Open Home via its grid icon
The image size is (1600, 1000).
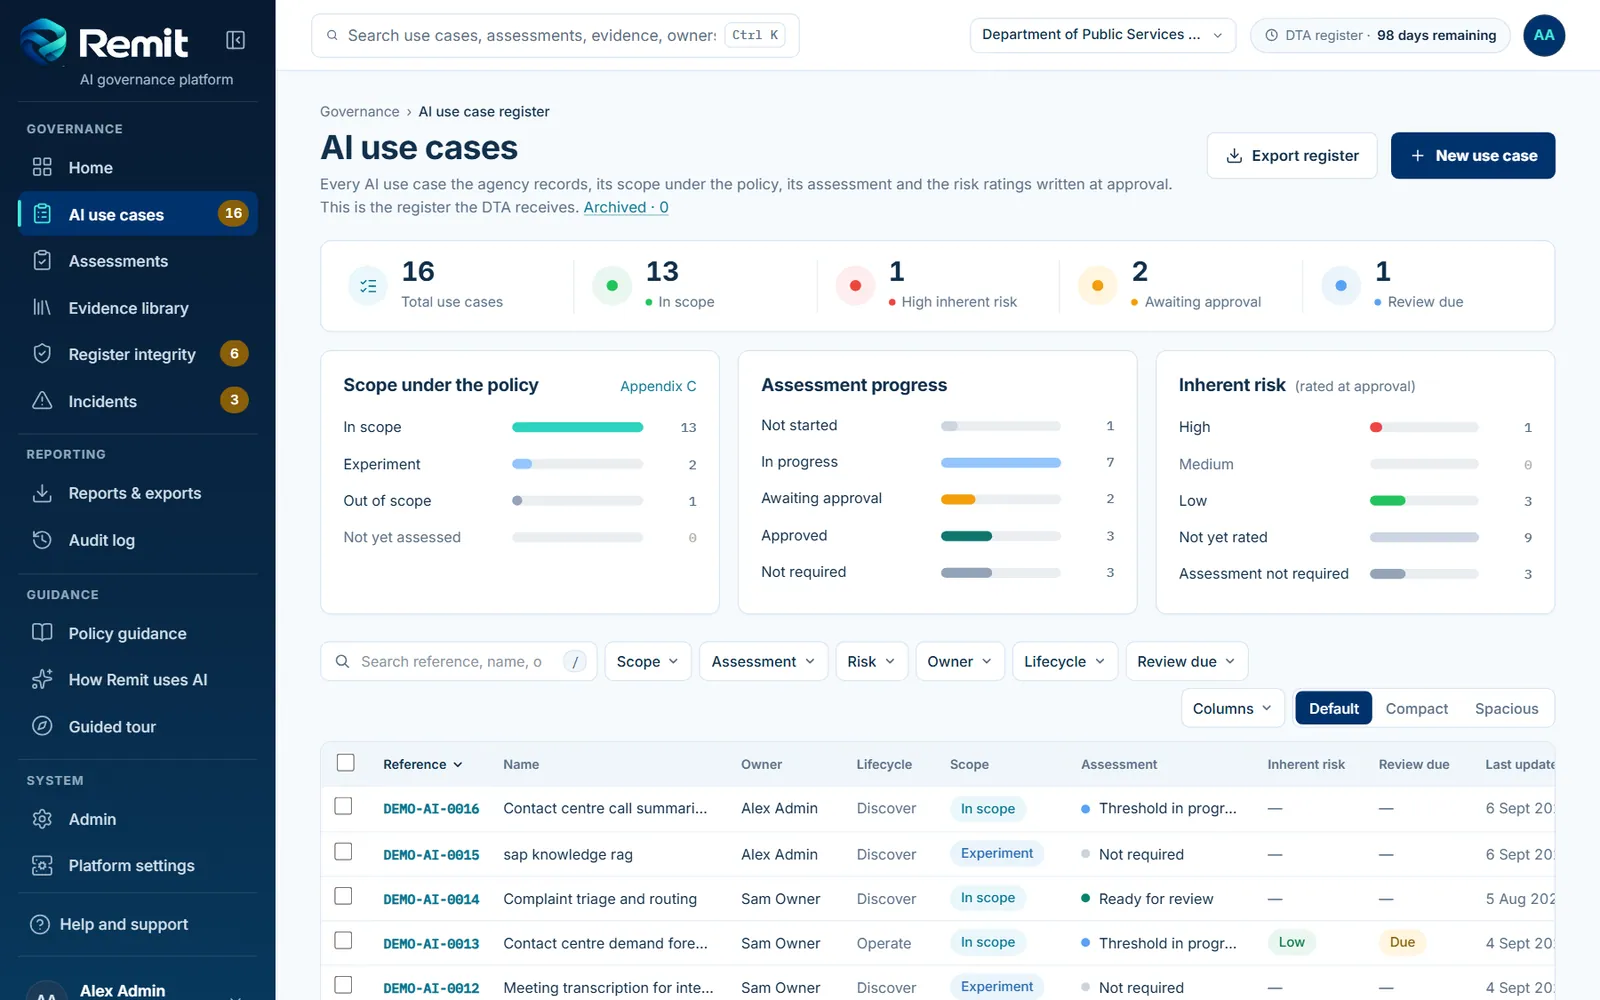click(42, 167)
